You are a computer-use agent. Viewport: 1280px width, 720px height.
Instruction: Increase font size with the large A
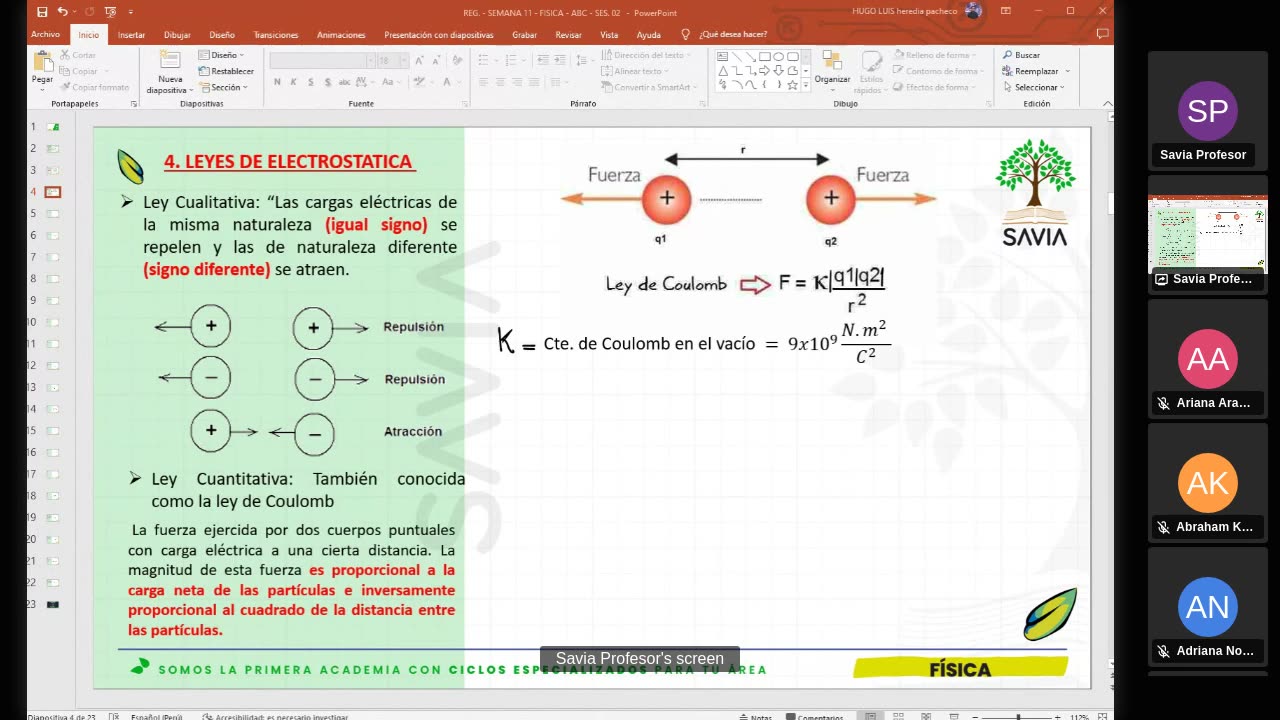coord(419,60)
